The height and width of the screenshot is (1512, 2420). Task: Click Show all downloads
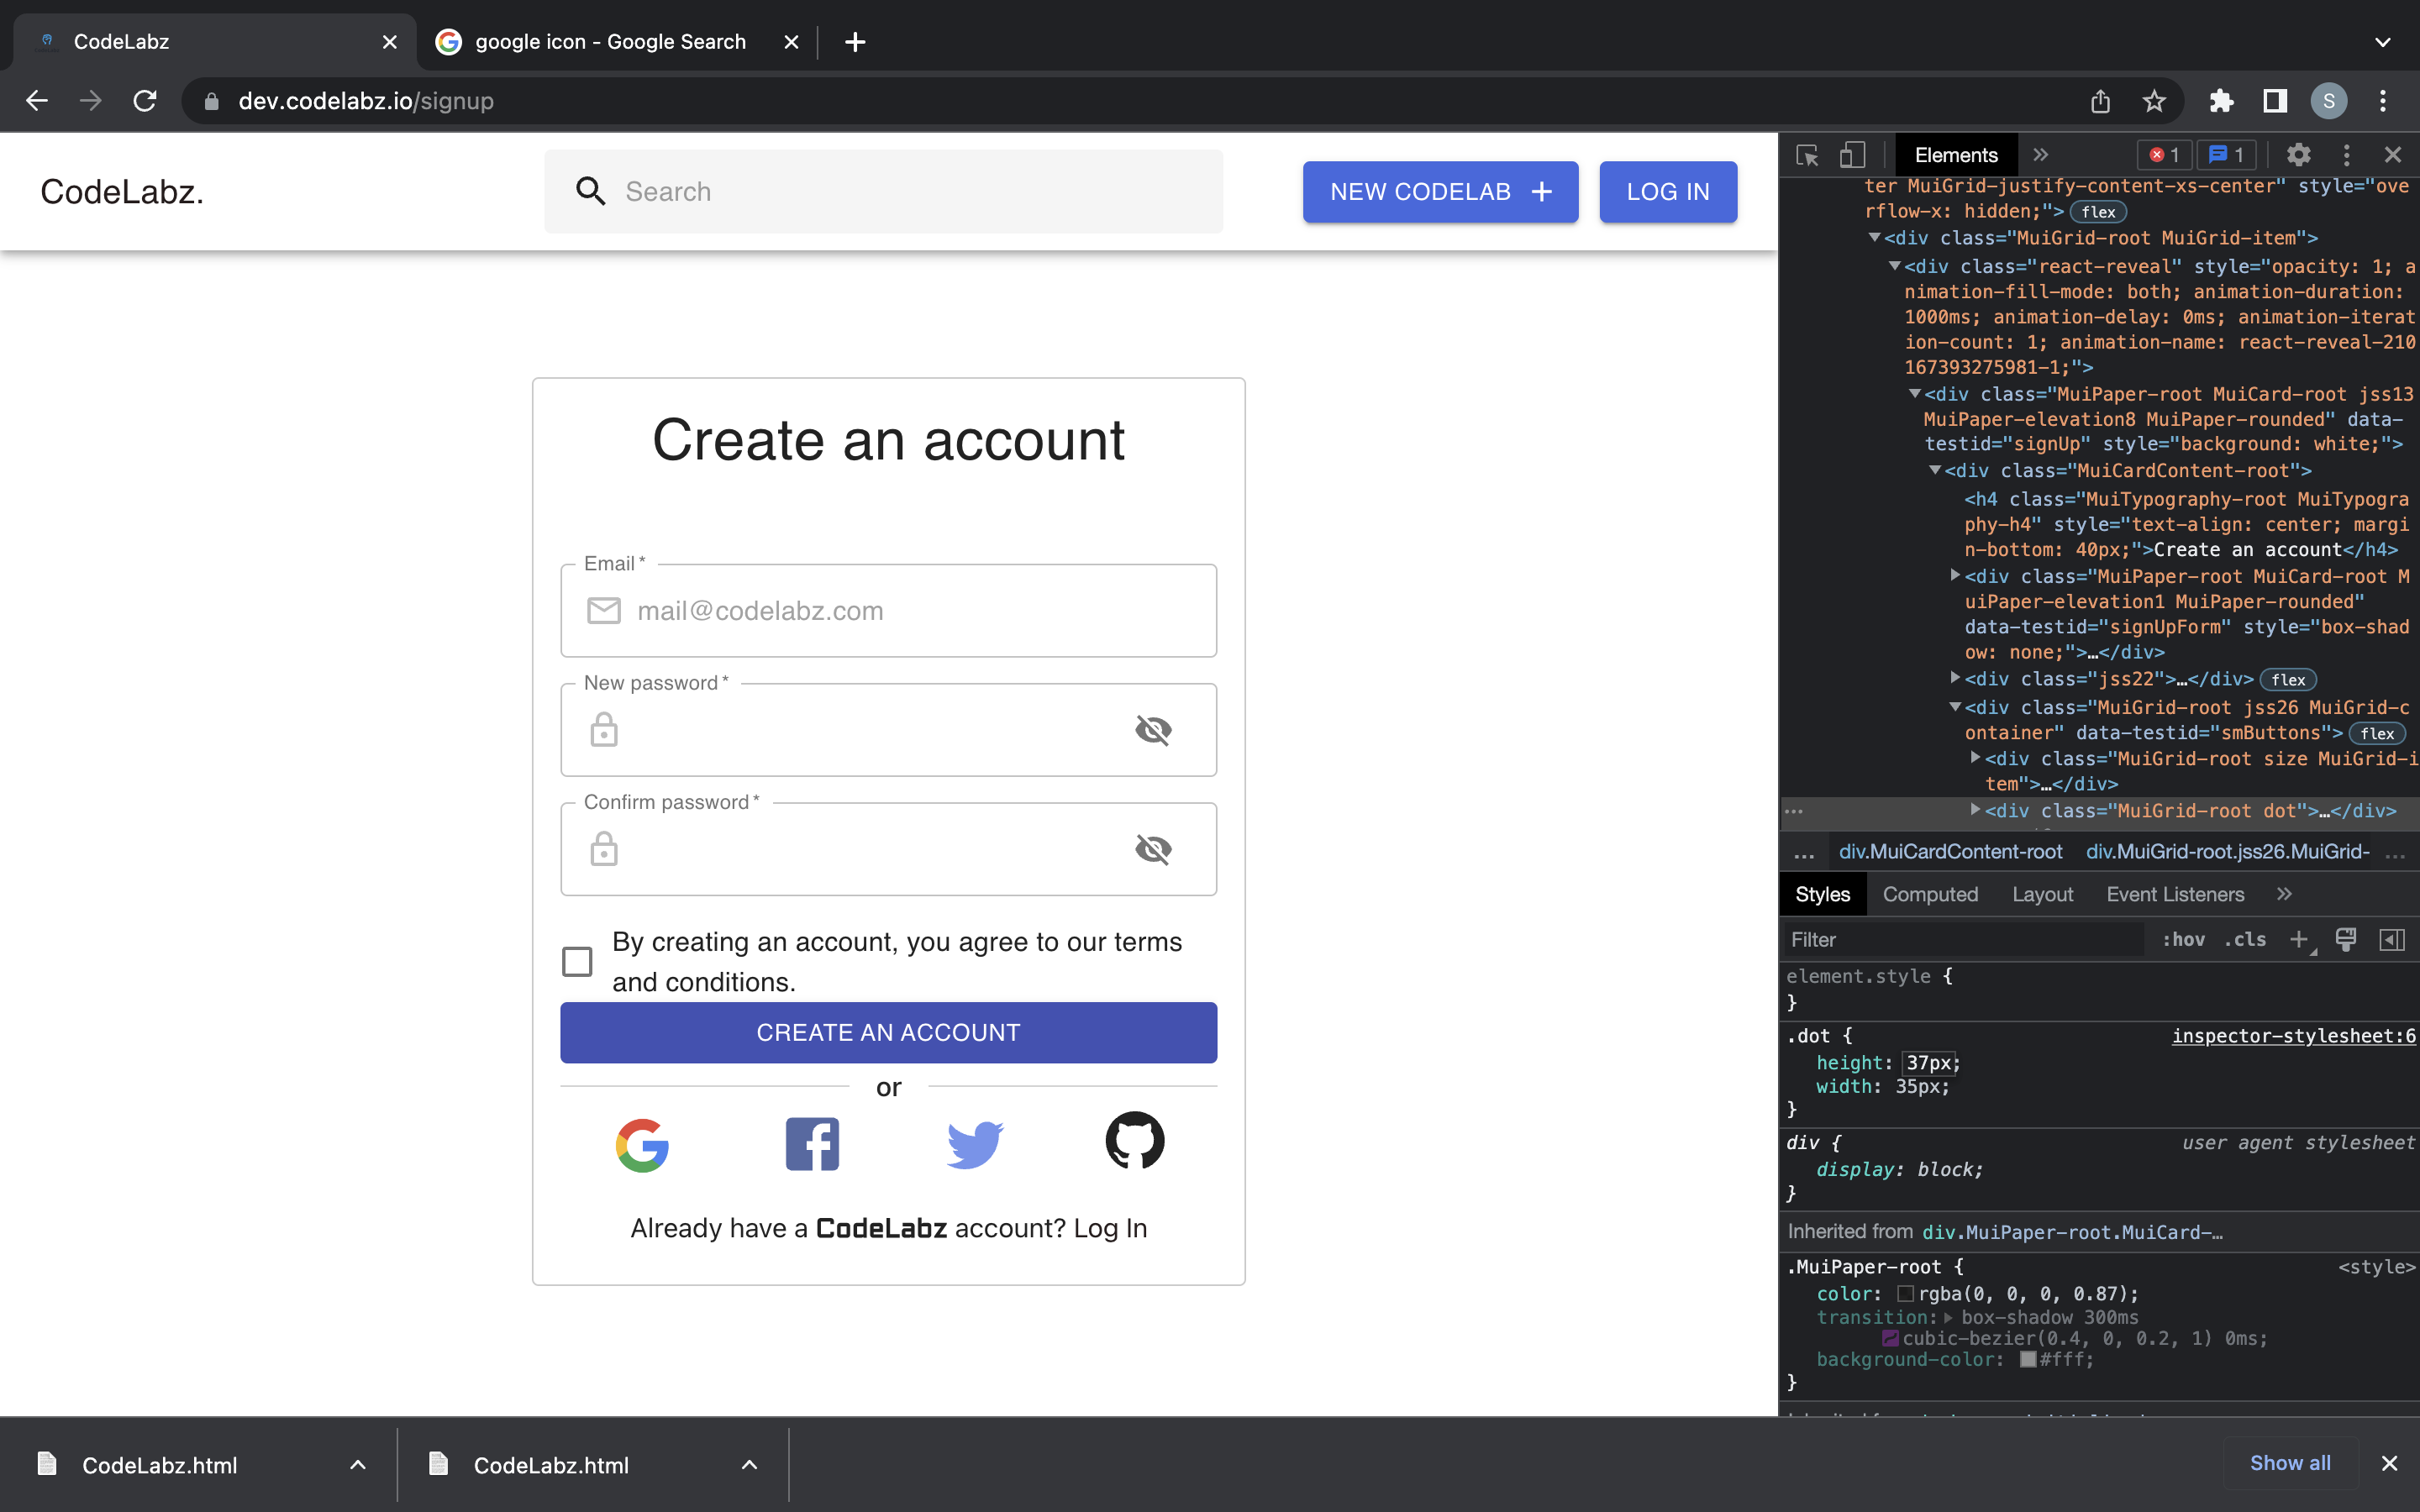[2290, 1463]
